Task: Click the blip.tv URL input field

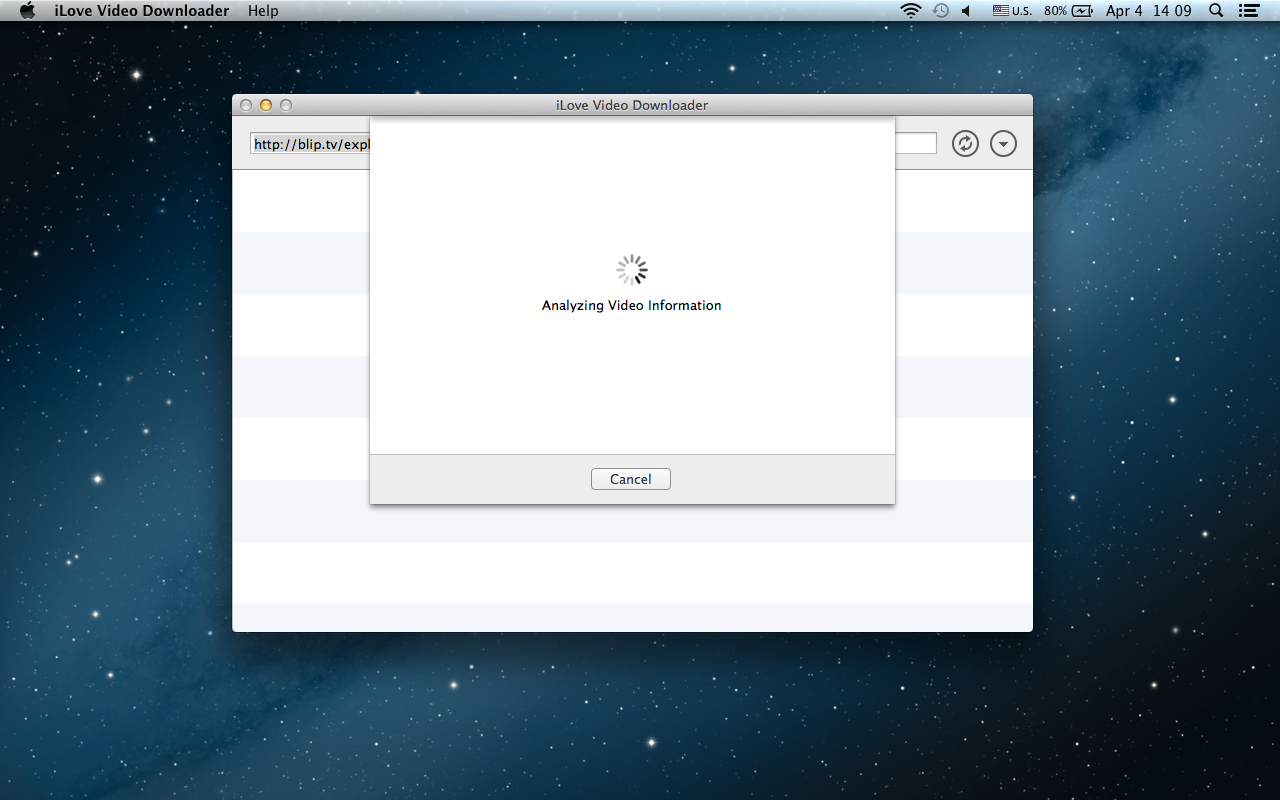Action: coord(593,144)
